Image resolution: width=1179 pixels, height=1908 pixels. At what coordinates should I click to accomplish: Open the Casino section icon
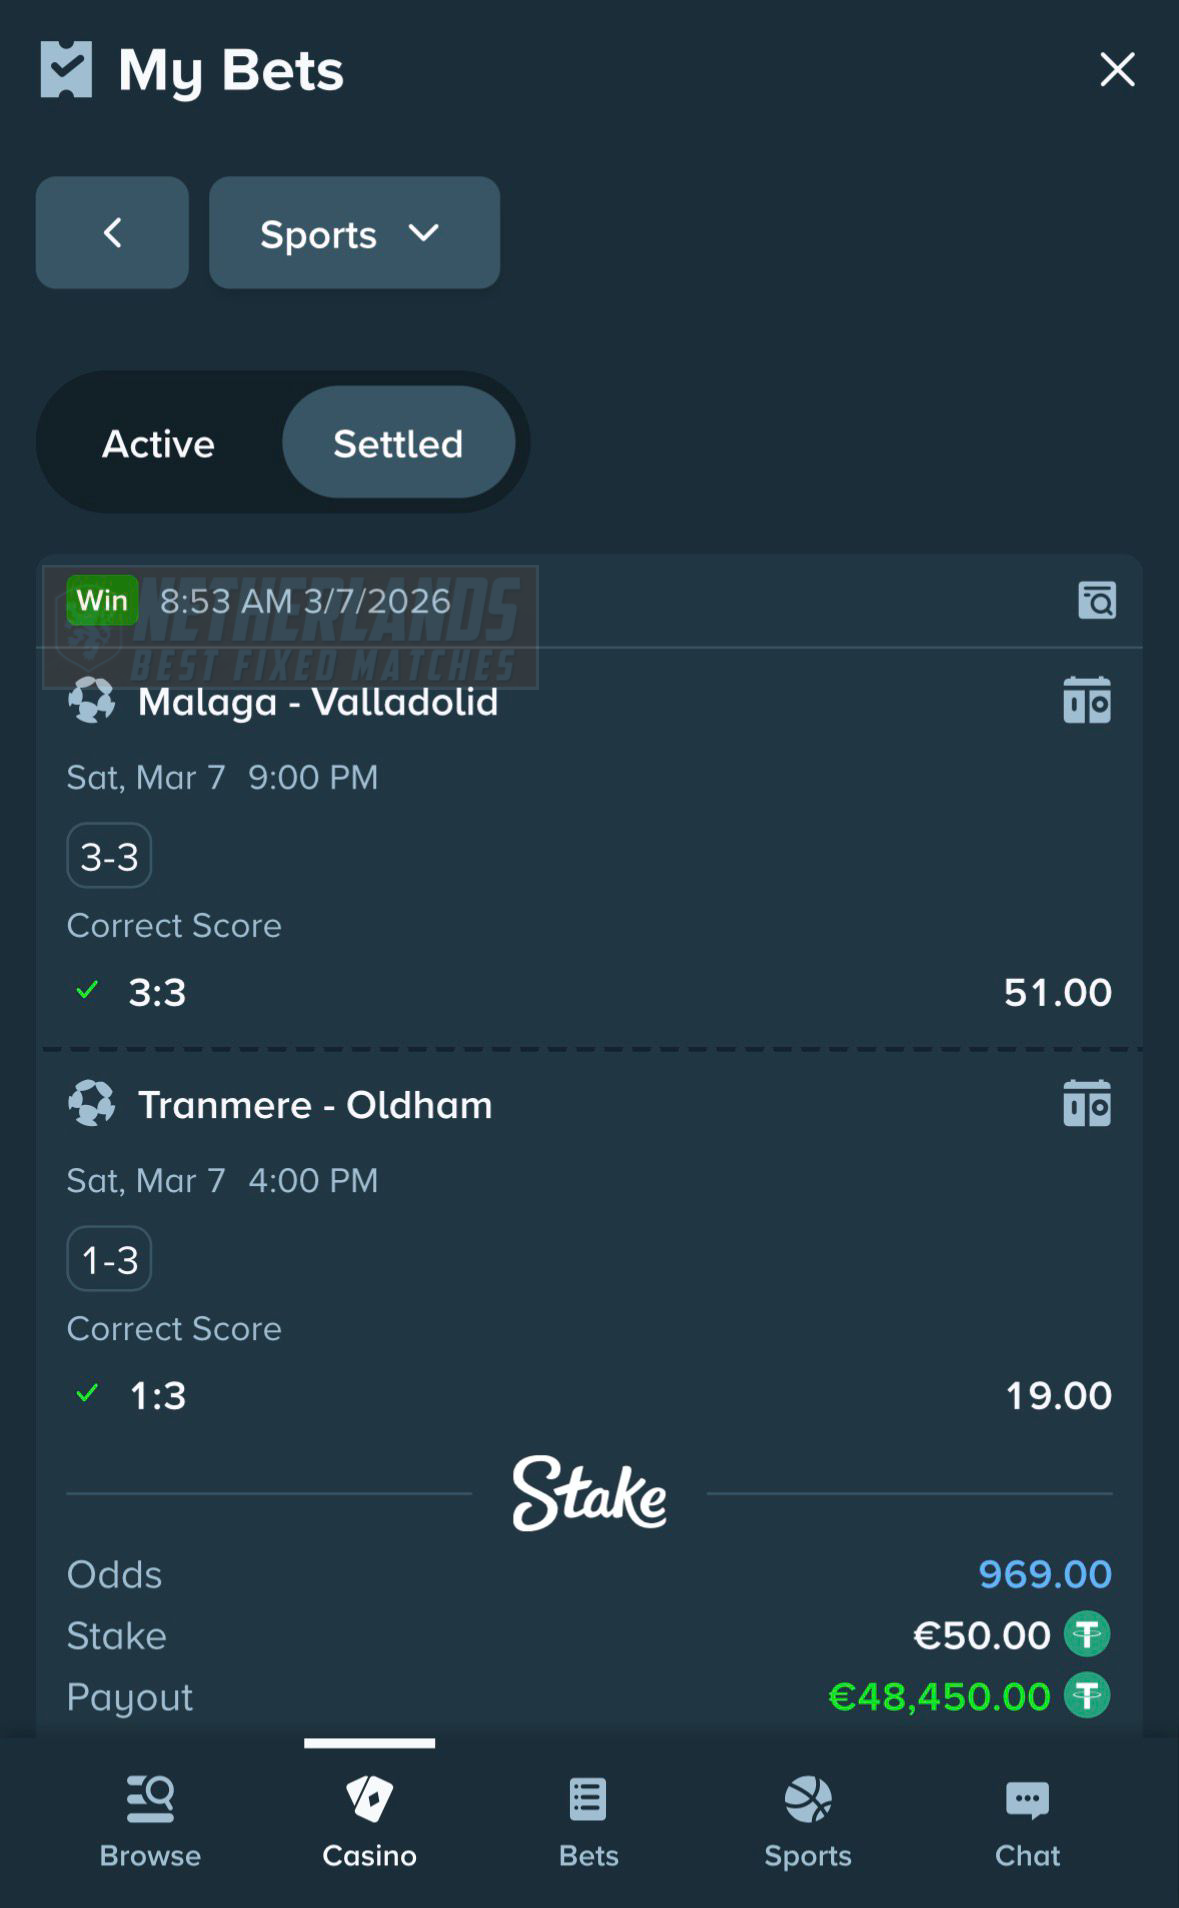369,1800
